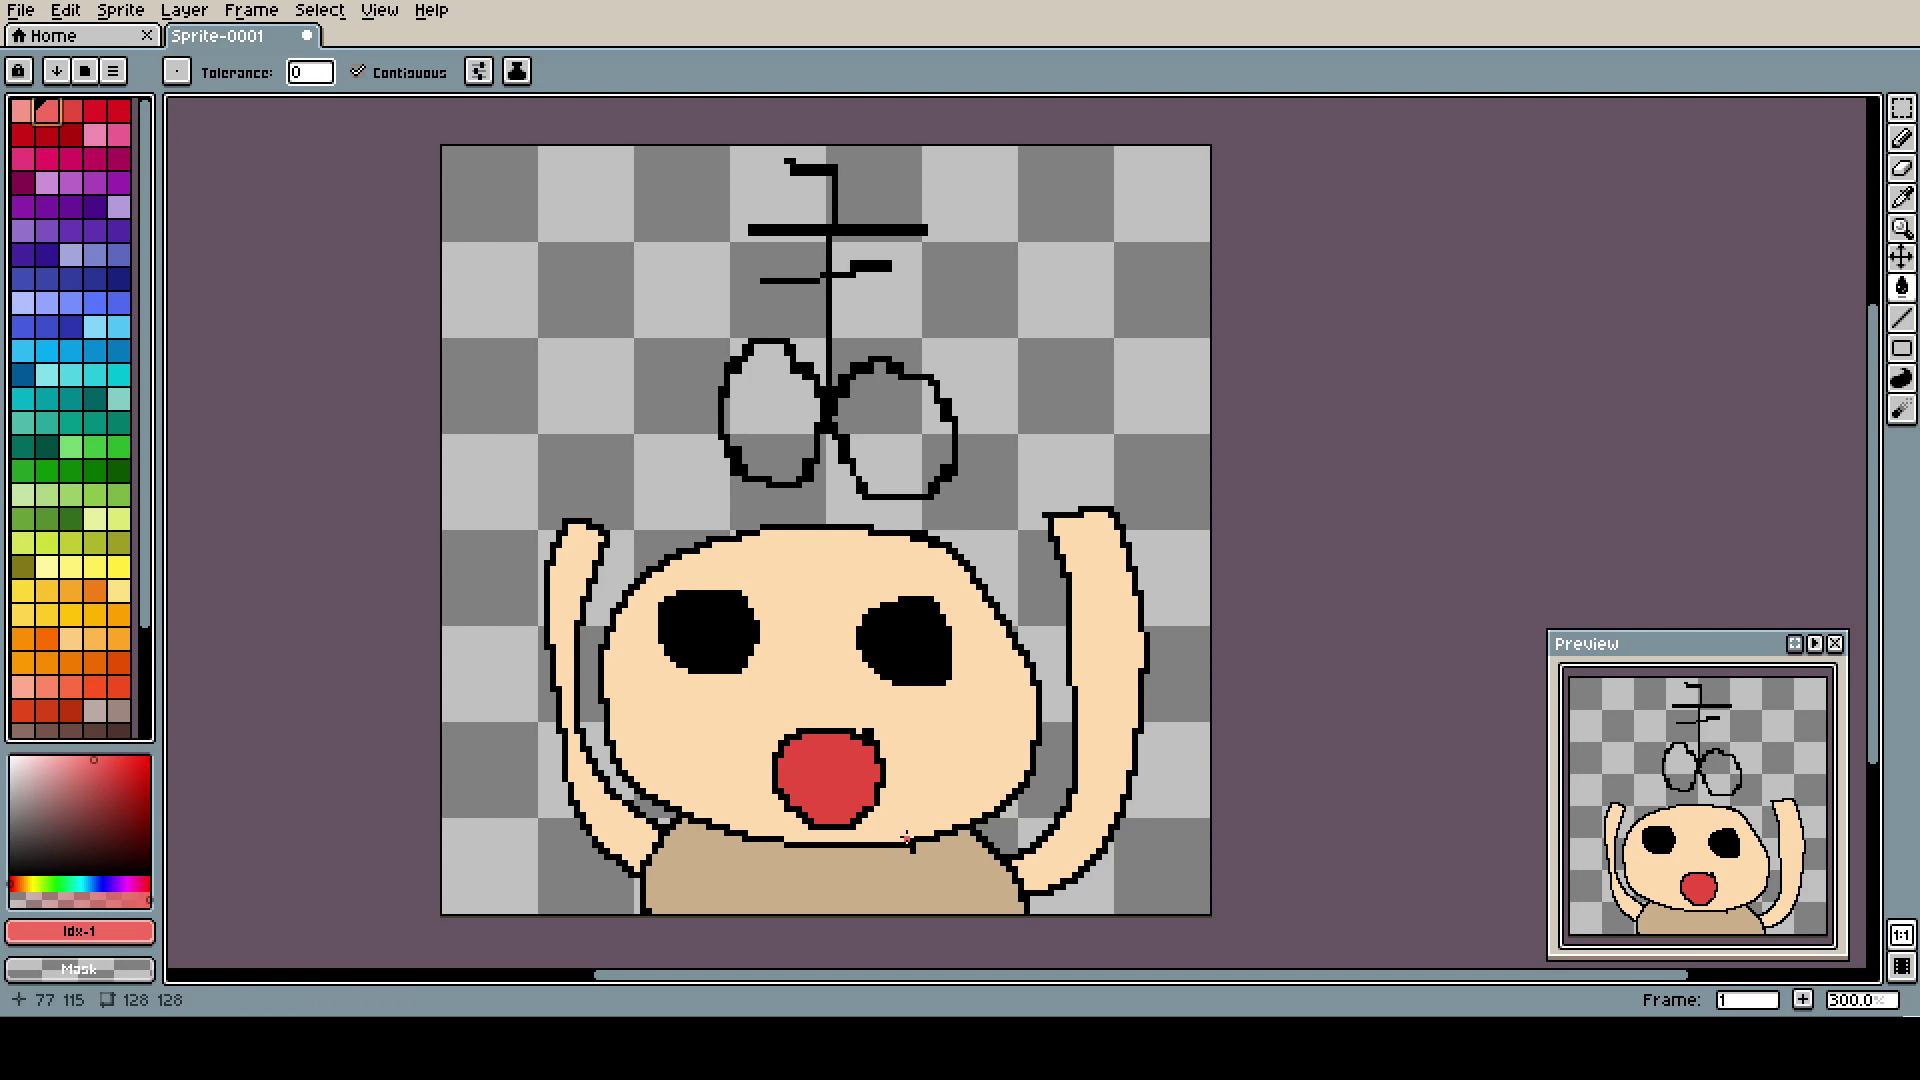Click the add frame plus button
Screen dimensions: 1920x1080
tap(1802, 1000)
